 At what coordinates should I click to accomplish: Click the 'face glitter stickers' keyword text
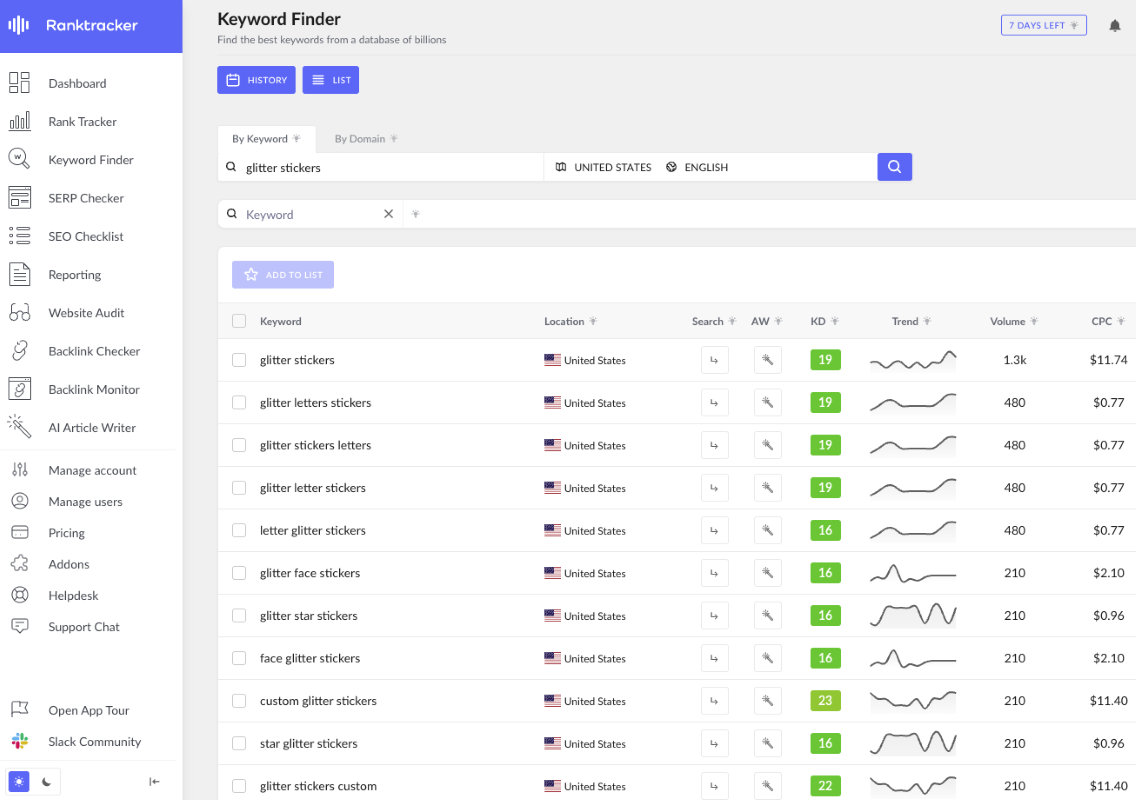click(310, 659)
